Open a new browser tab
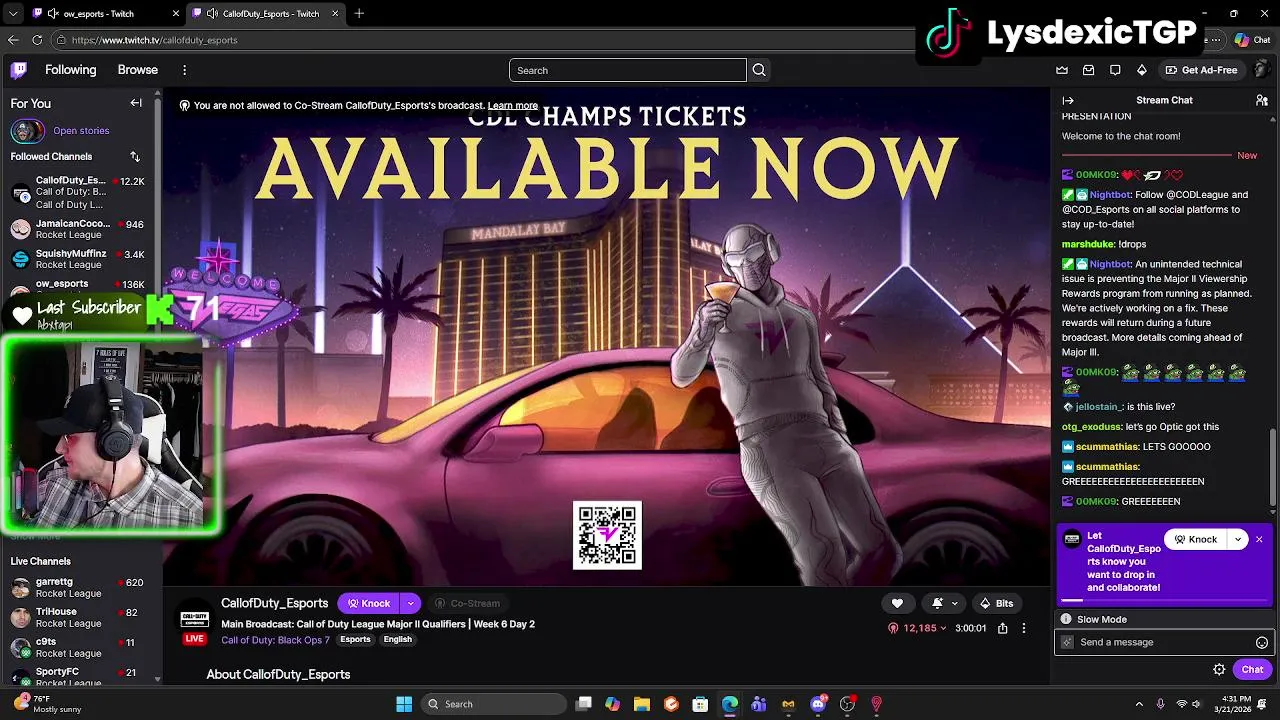This screenshot has height=720, width=1280. (359, 14)
